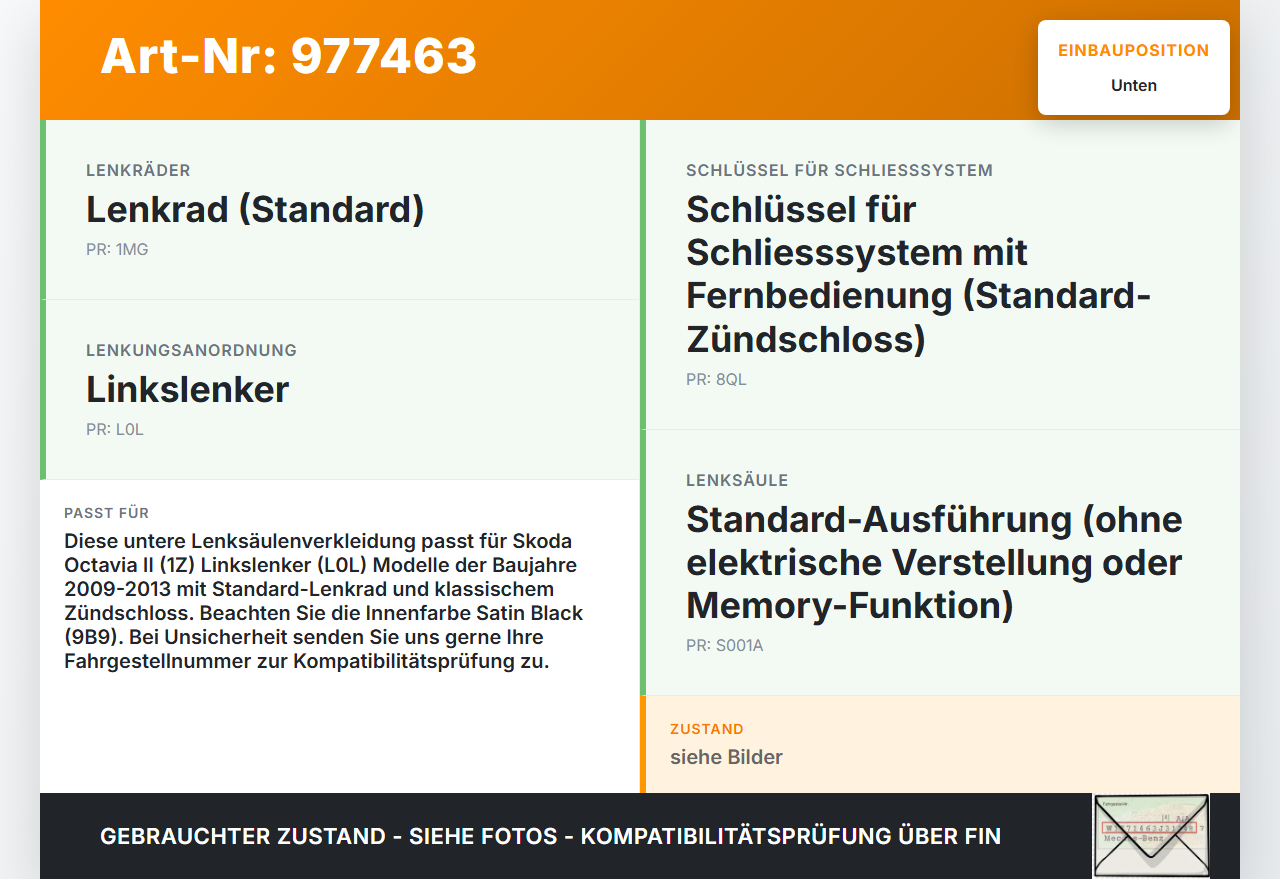Switch to the LENKRÄDER section
1280x880 pixels.
coord(138,170)
